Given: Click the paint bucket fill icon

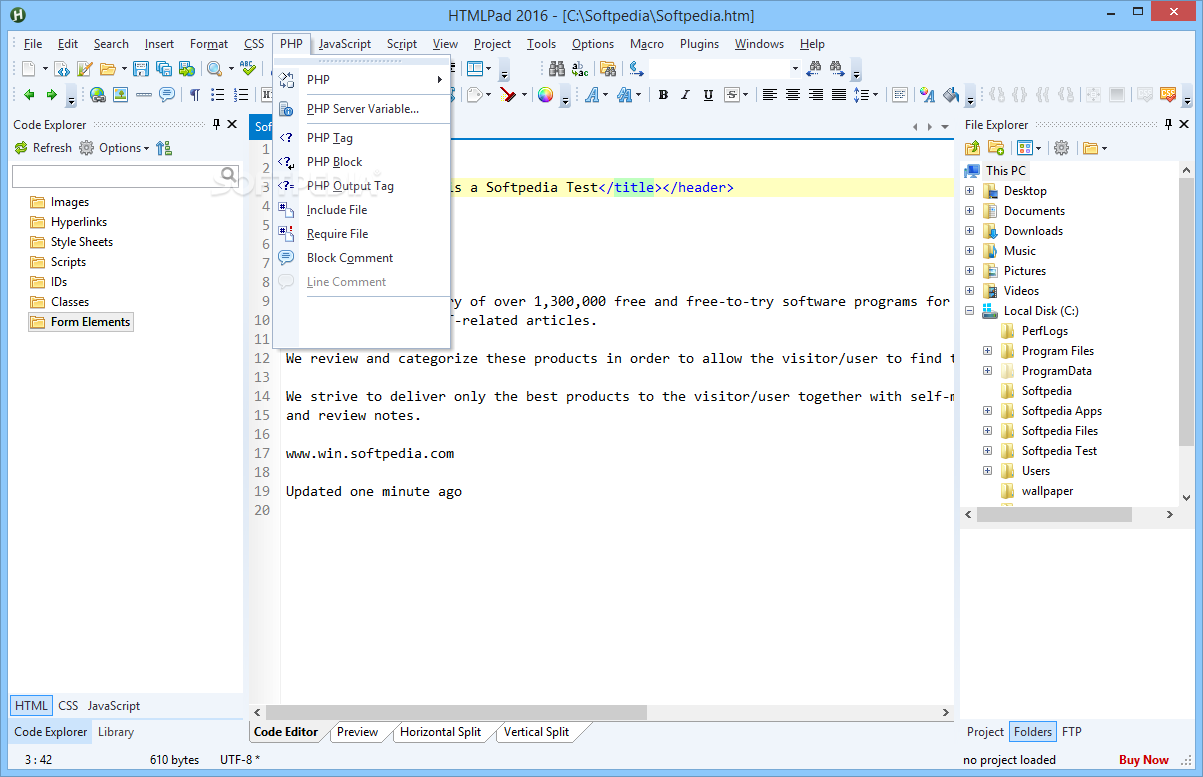Looking at the screenshot, I should click(x=951, y=95).
